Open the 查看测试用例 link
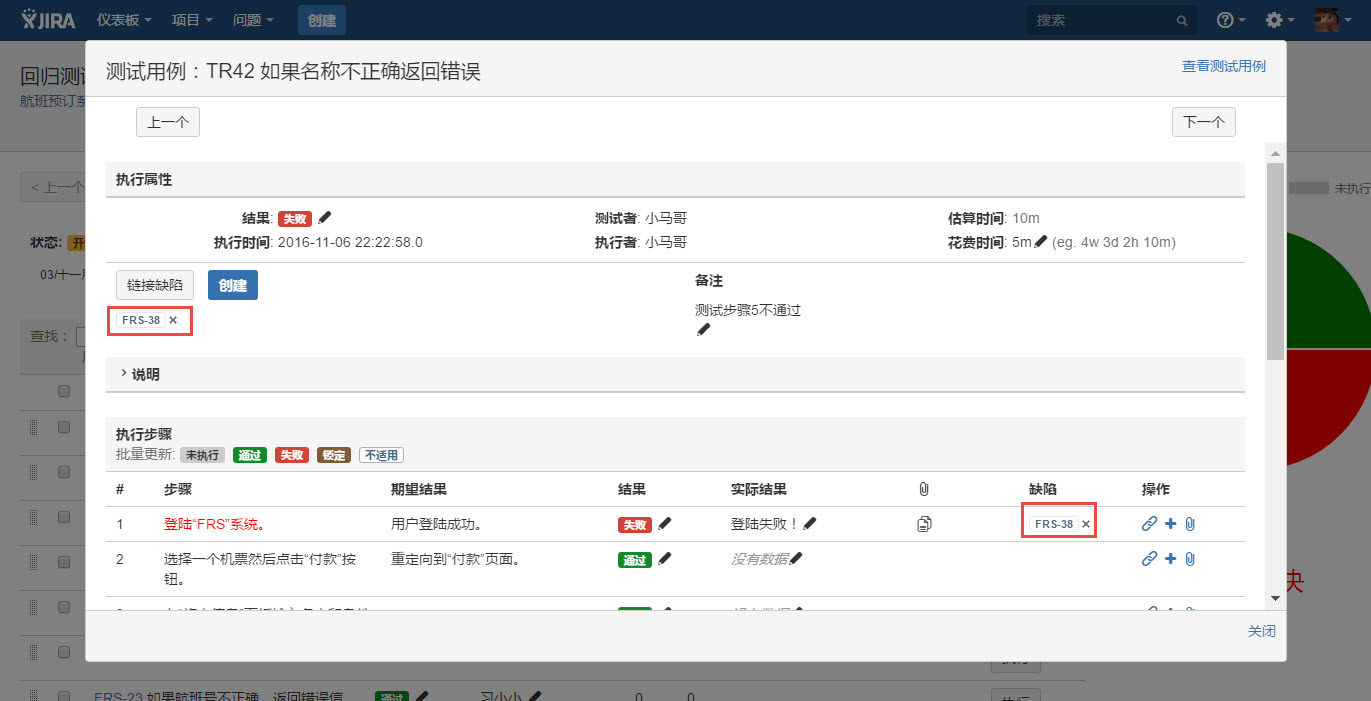Screen dimensions: 1371x701 pyautogui.click(x=1224, y=66)
